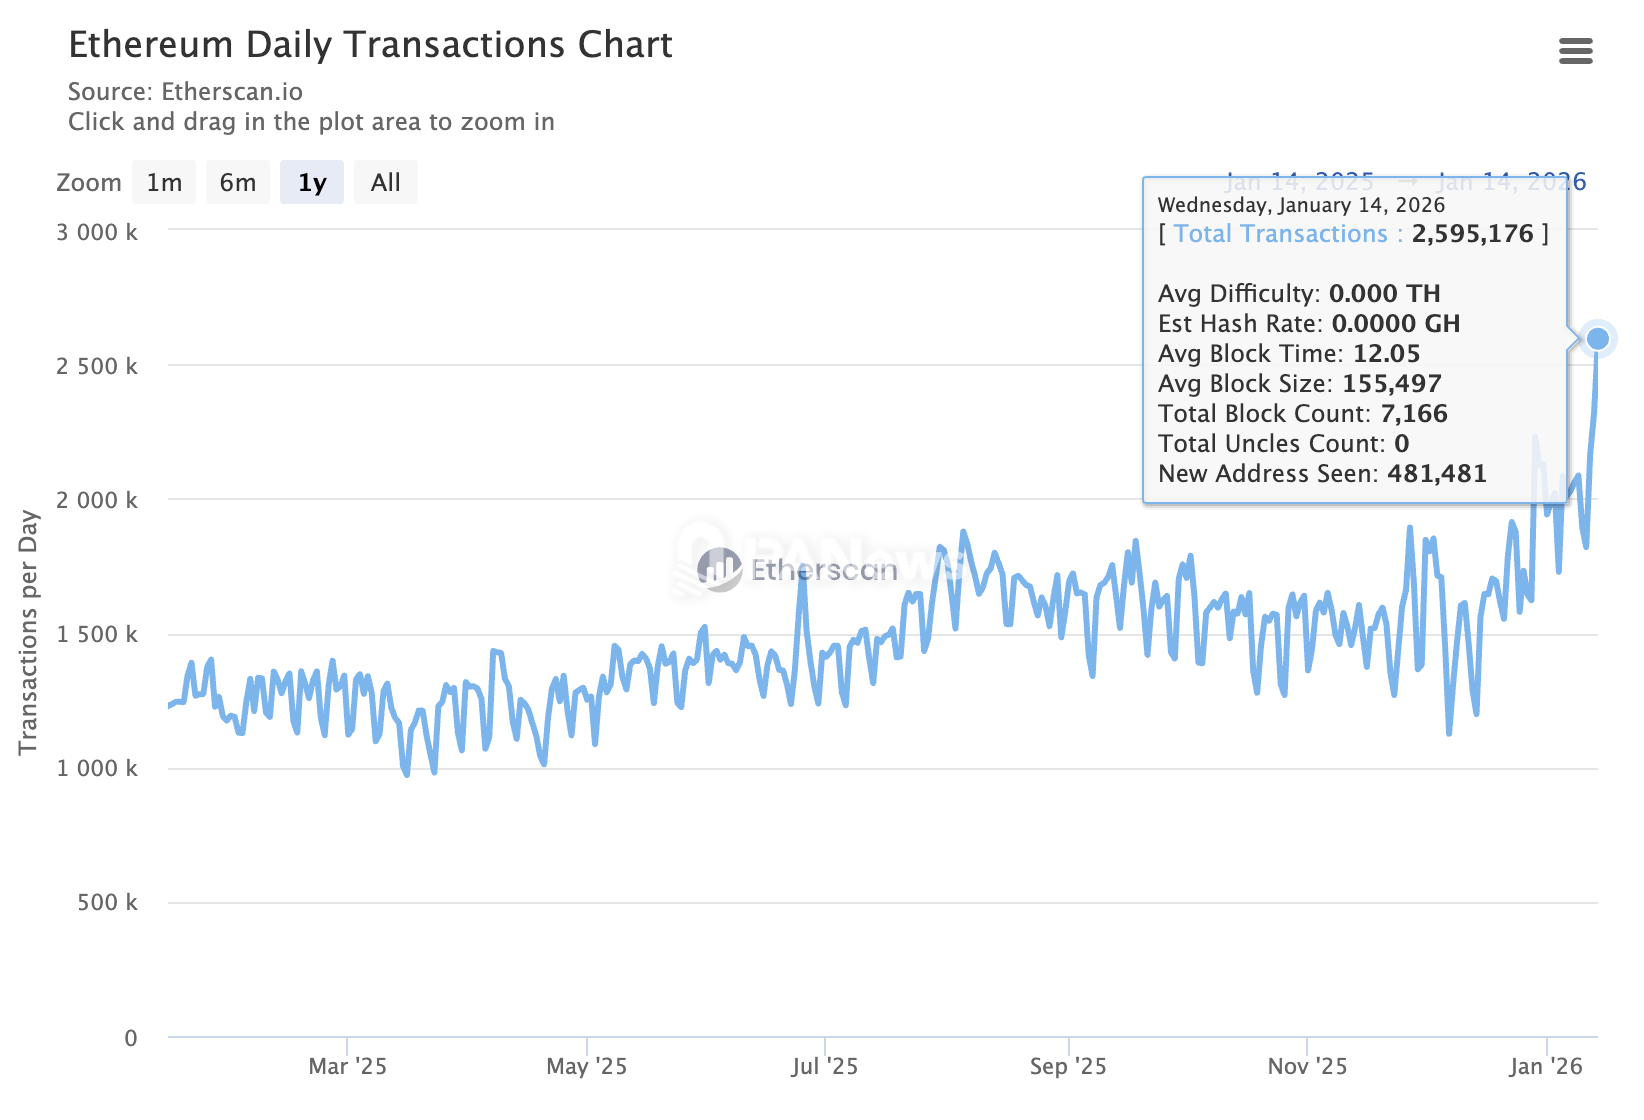Click the Etherscan watermark logo icon
Viewport: 1644px width, 1120px height.
[719, 570]
